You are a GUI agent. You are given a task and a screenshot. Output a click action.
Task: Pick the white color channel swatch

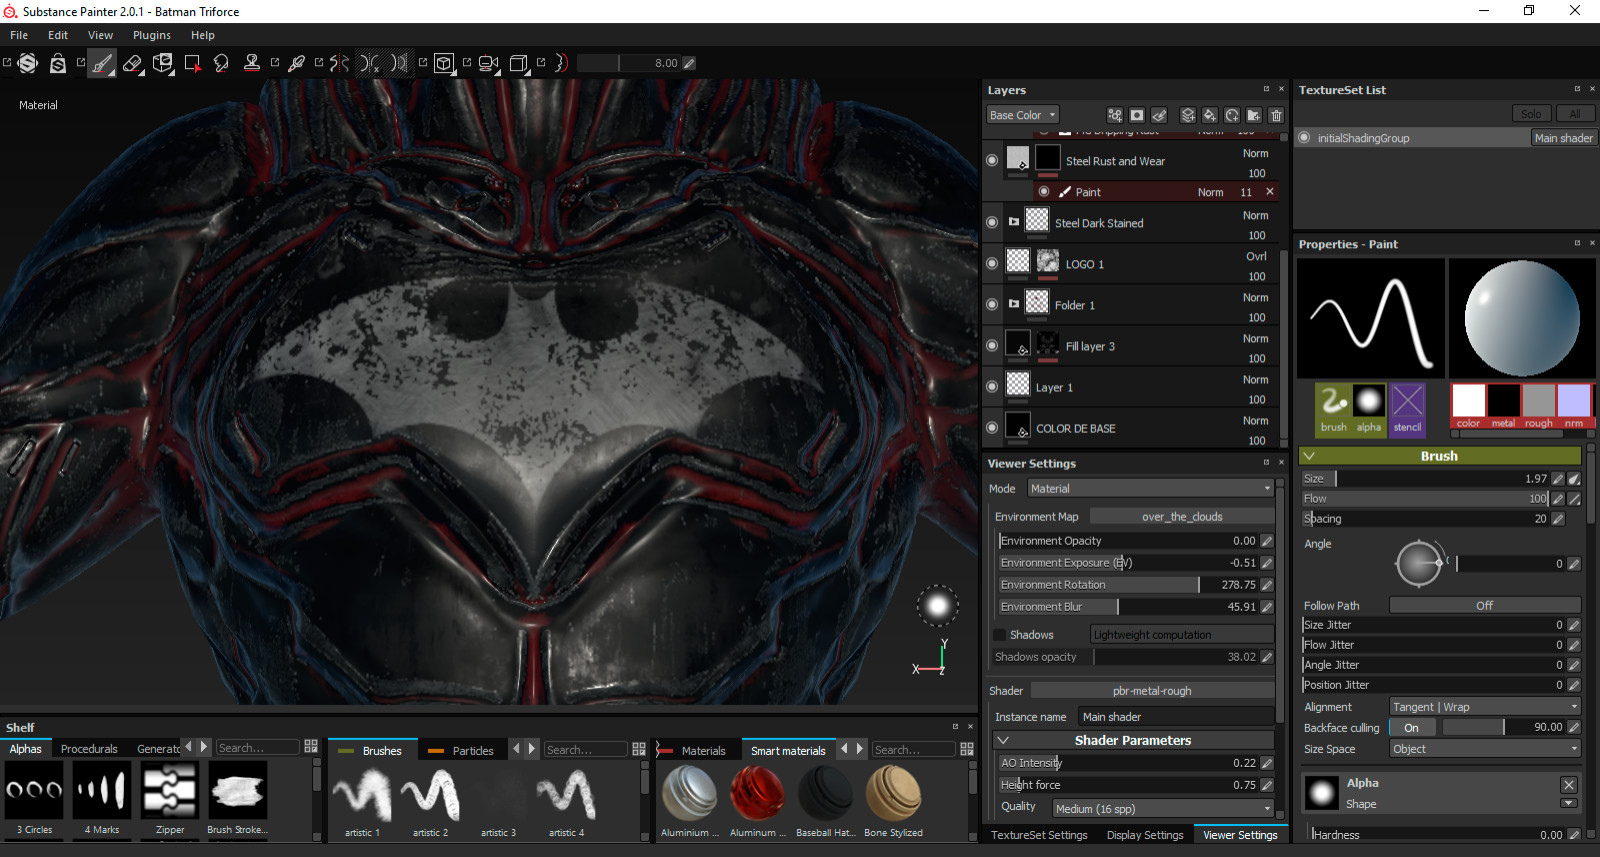tap(1468, 400)
